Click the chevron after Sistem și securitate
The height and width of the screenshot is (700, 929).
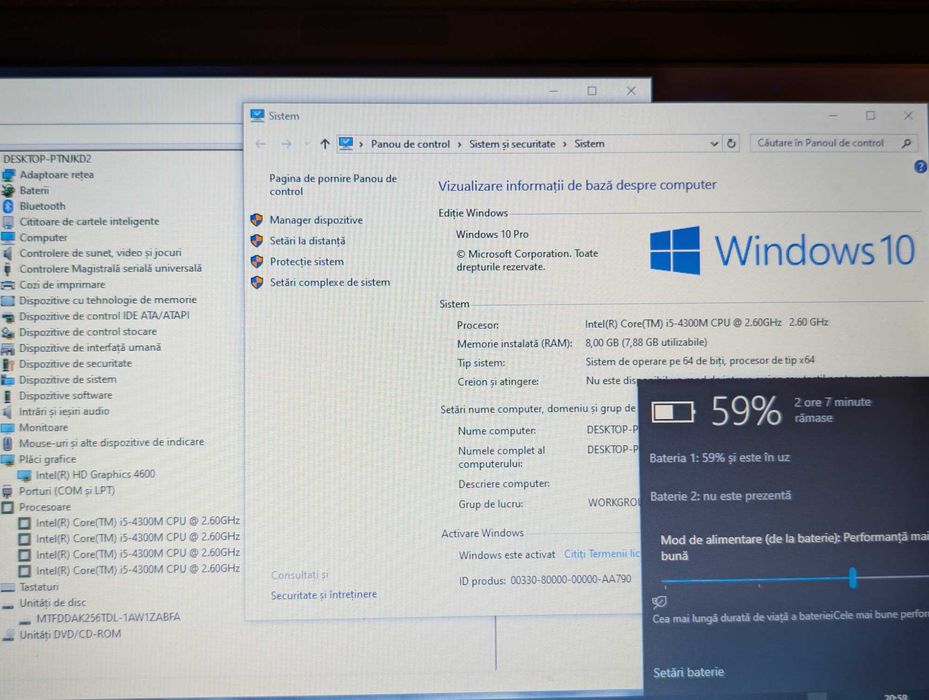click(564, 144)
